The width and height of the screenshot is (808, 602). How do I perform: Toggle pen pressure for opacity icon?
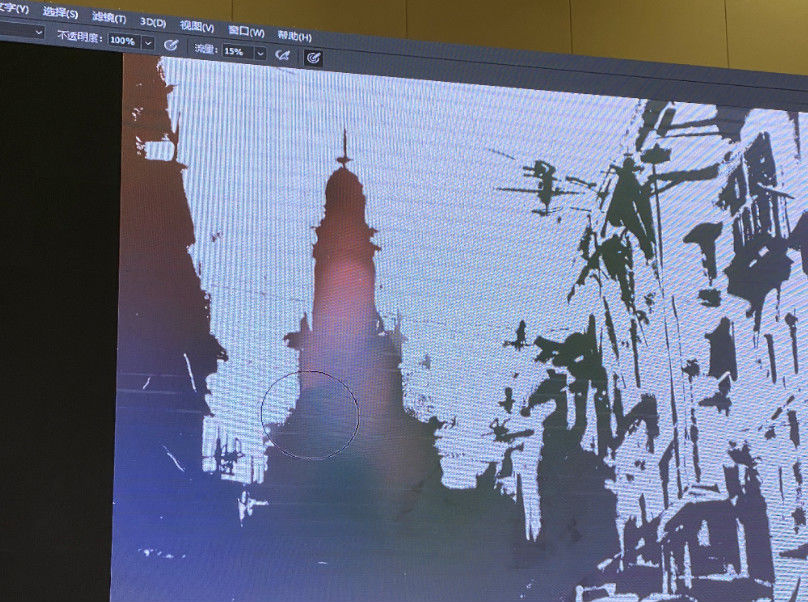(171, 45)
